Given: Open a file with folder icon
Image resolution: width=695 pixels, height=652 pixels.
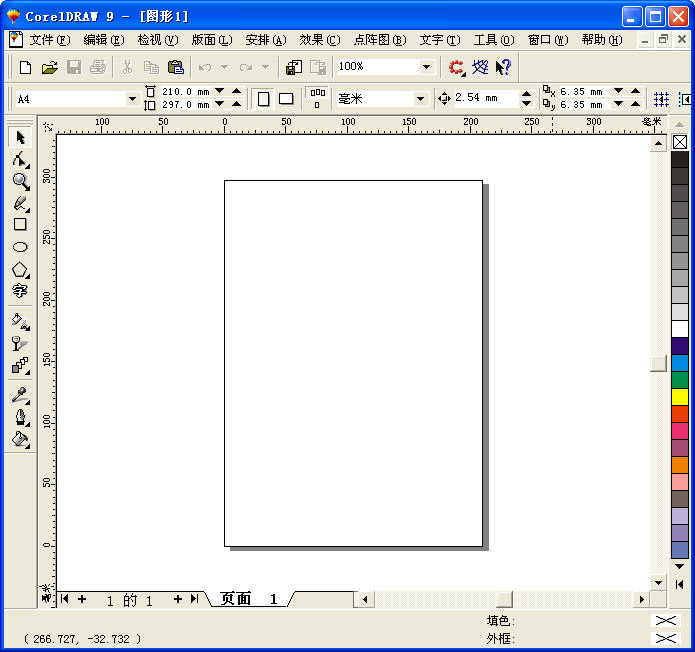Looking at the screenshot, I should tap(50, 67).
